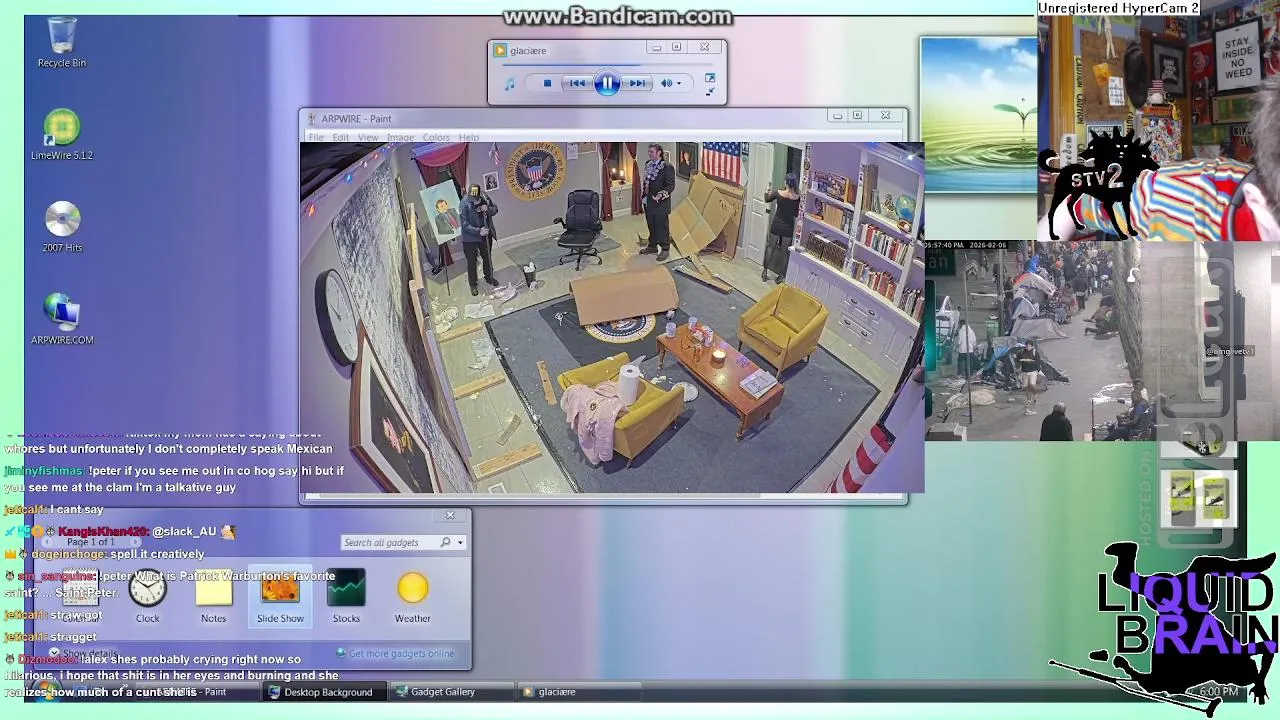The height and width of the screenshot is (720, 1280).
Task: Skip to next track in media player
Action: point(637,83)
